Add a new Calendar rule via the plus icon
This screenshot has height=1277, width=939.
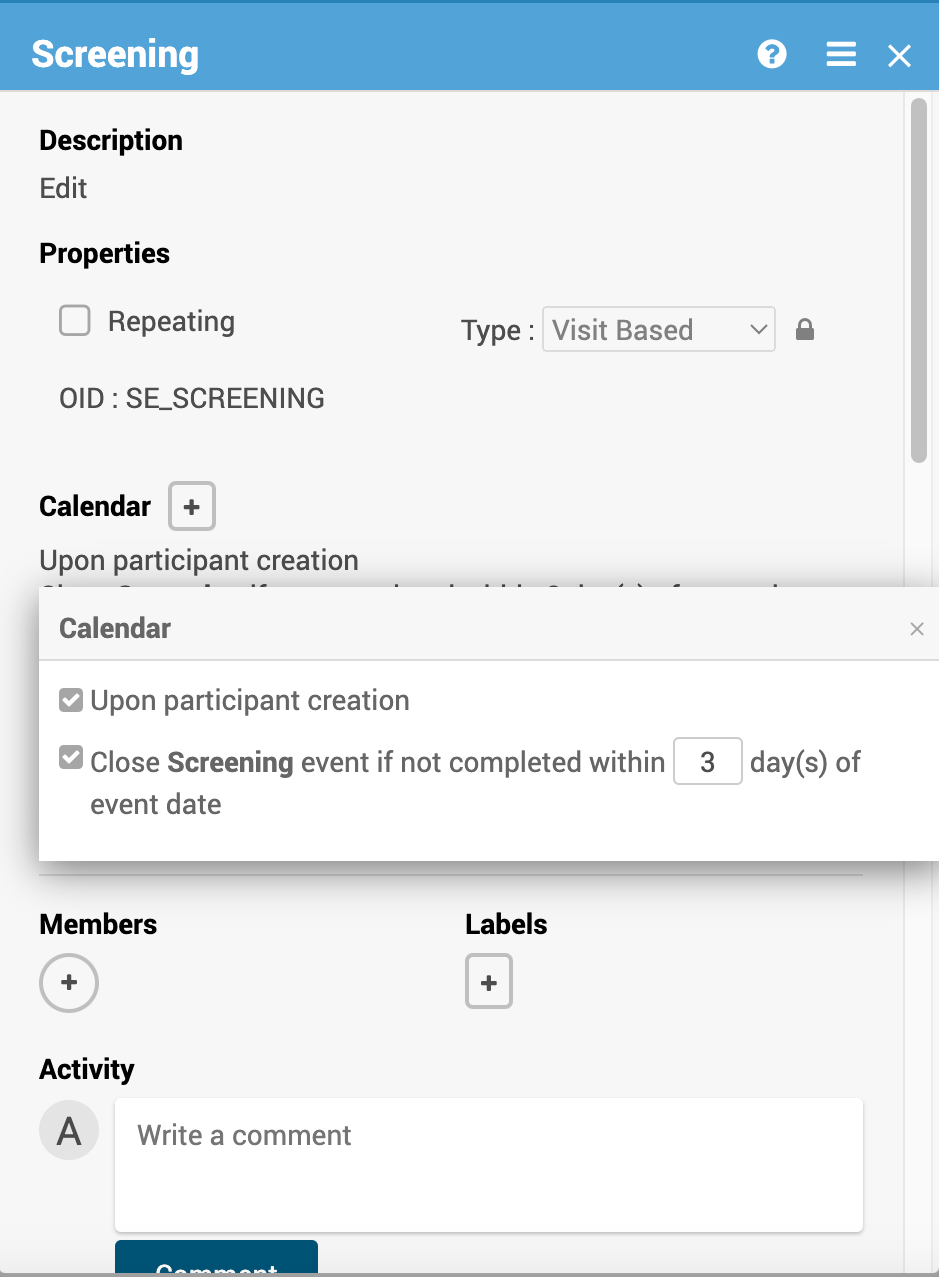191,506
